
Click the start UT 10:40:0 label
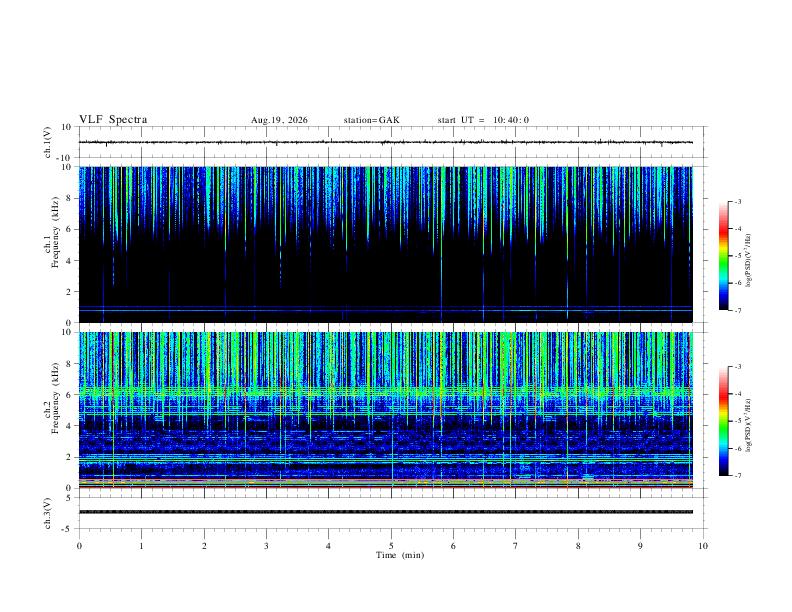point(483,120)
